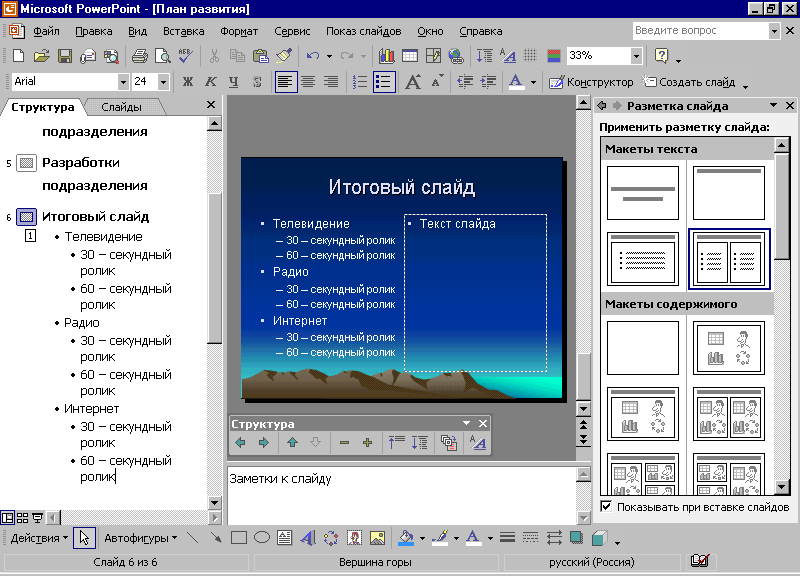Toggle text shadow (S) formatting
This screenshot has width=800, height=576.
(257, 82)
